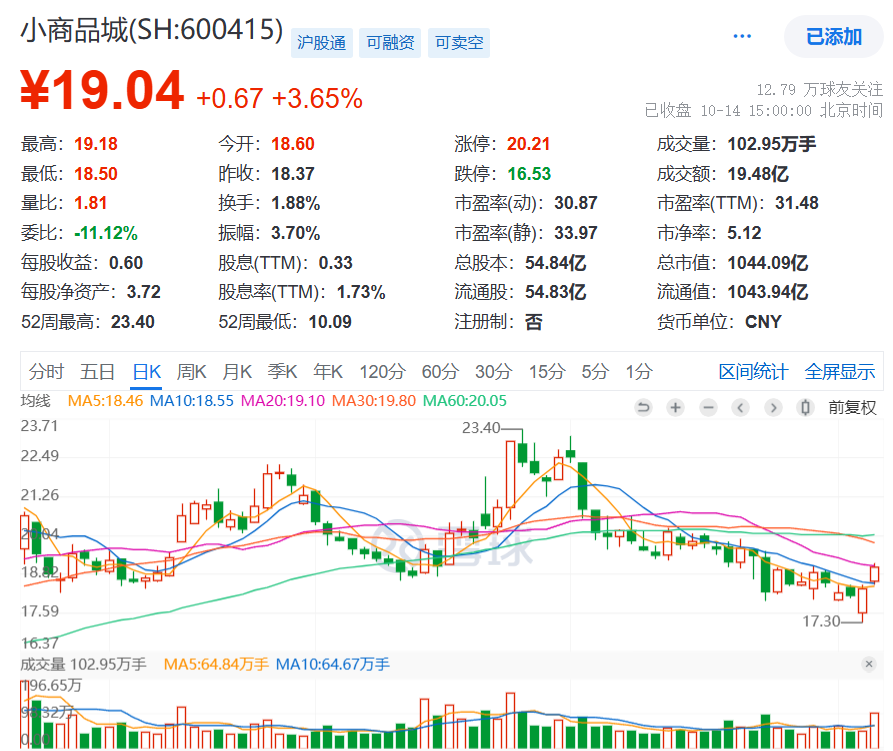The height and width of the screenshot is (751, 893).
Task: Toggle the 已添加 watchlist button
Action: 834,37
